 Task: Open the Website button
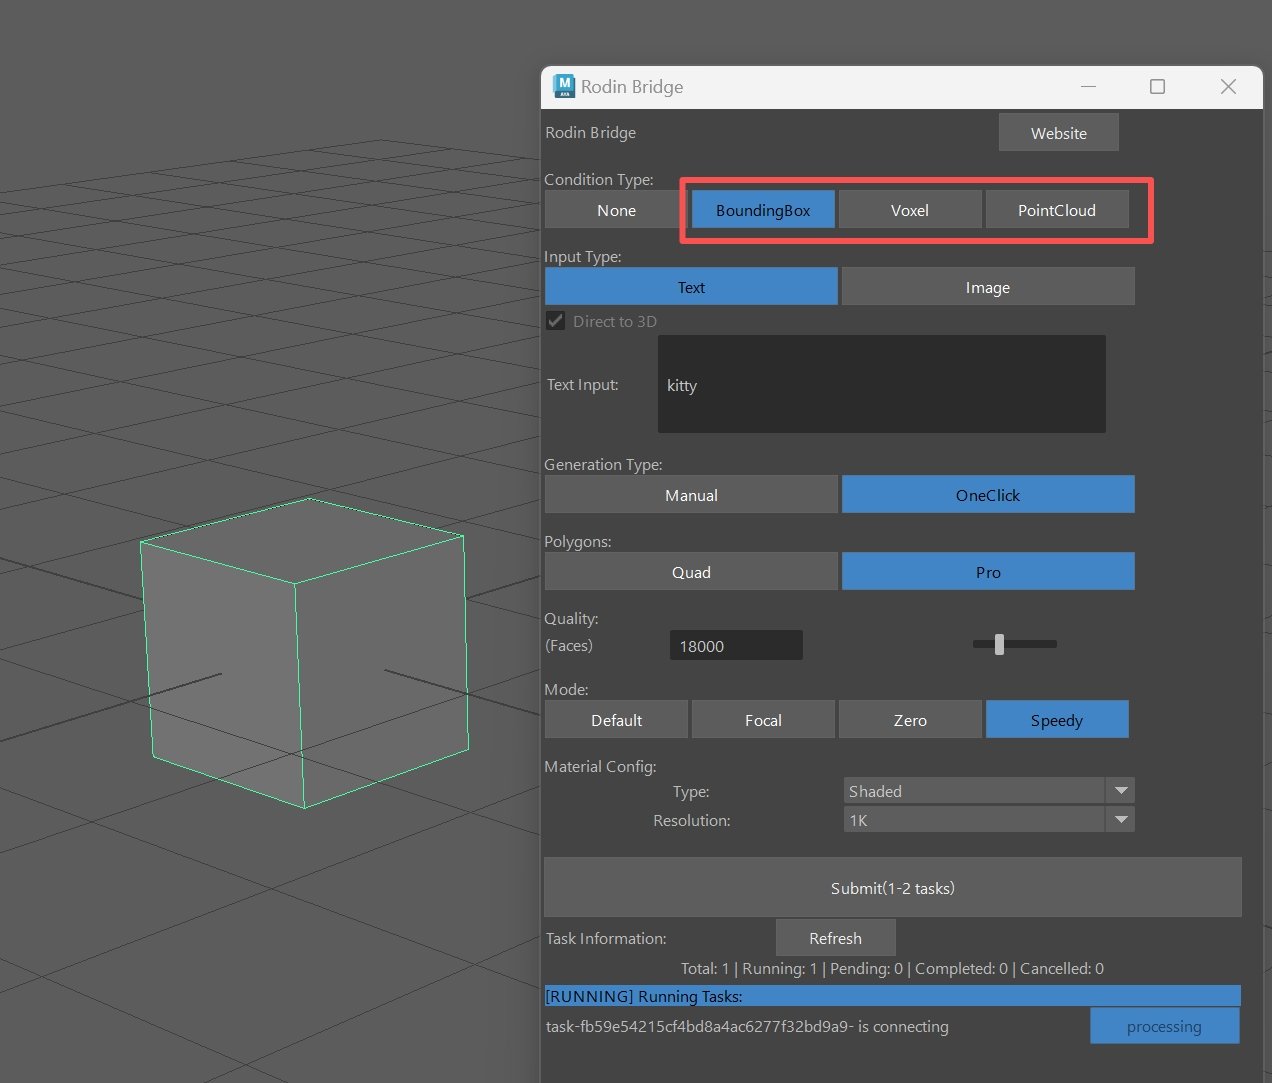click(x=1058, y=133)
